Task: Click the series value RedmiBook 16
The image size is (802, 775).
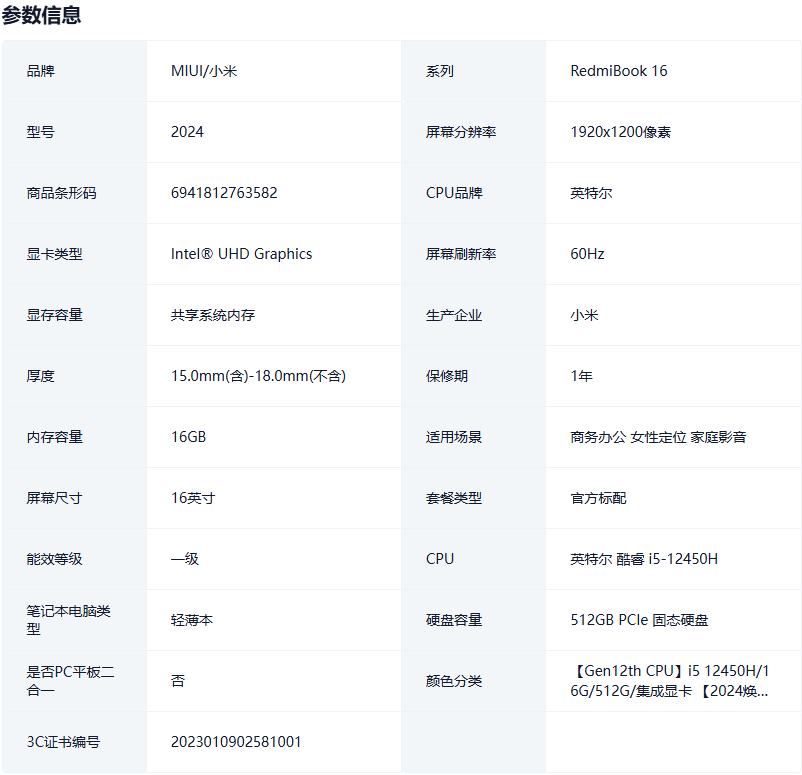Action: [618, 71]
